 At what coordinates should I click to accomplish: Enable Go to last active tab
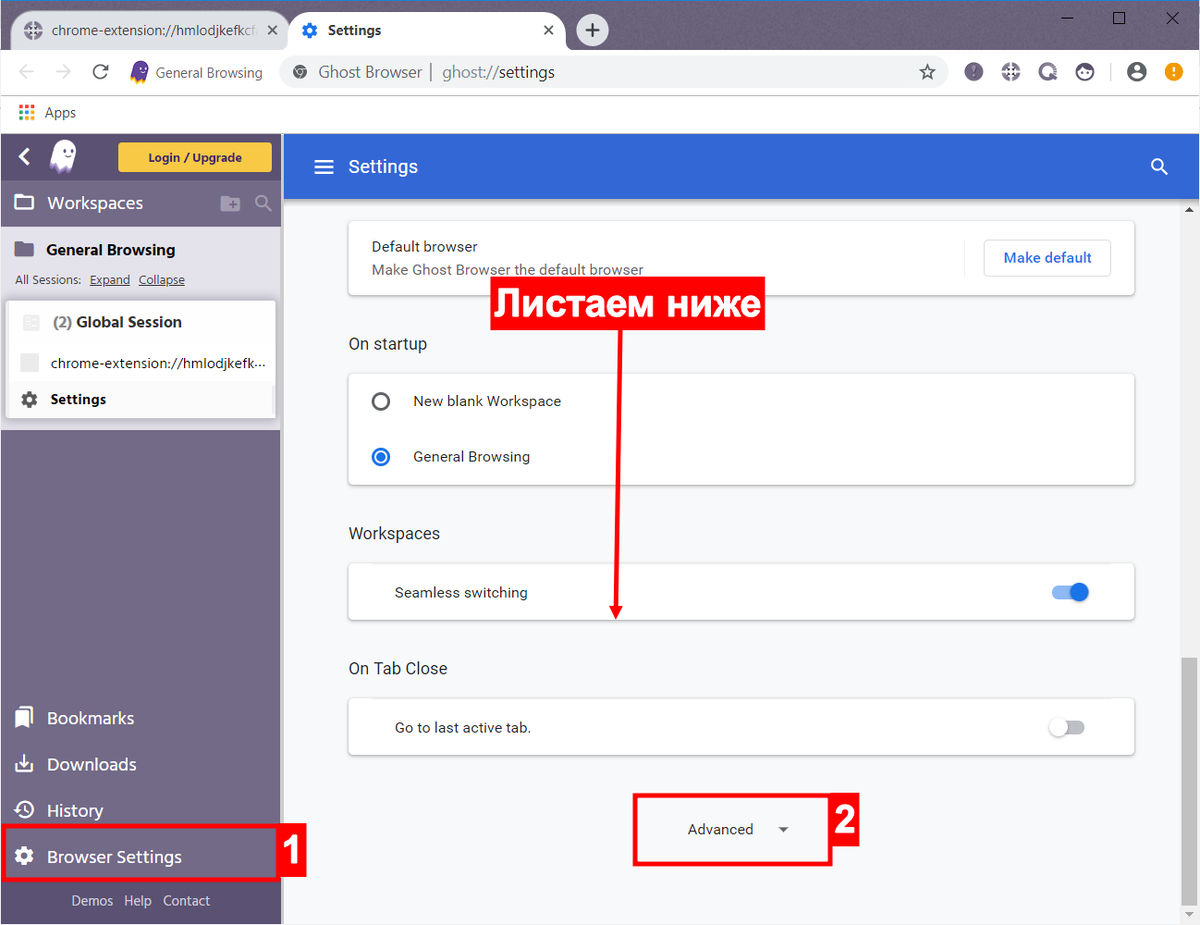(1067, 727)
